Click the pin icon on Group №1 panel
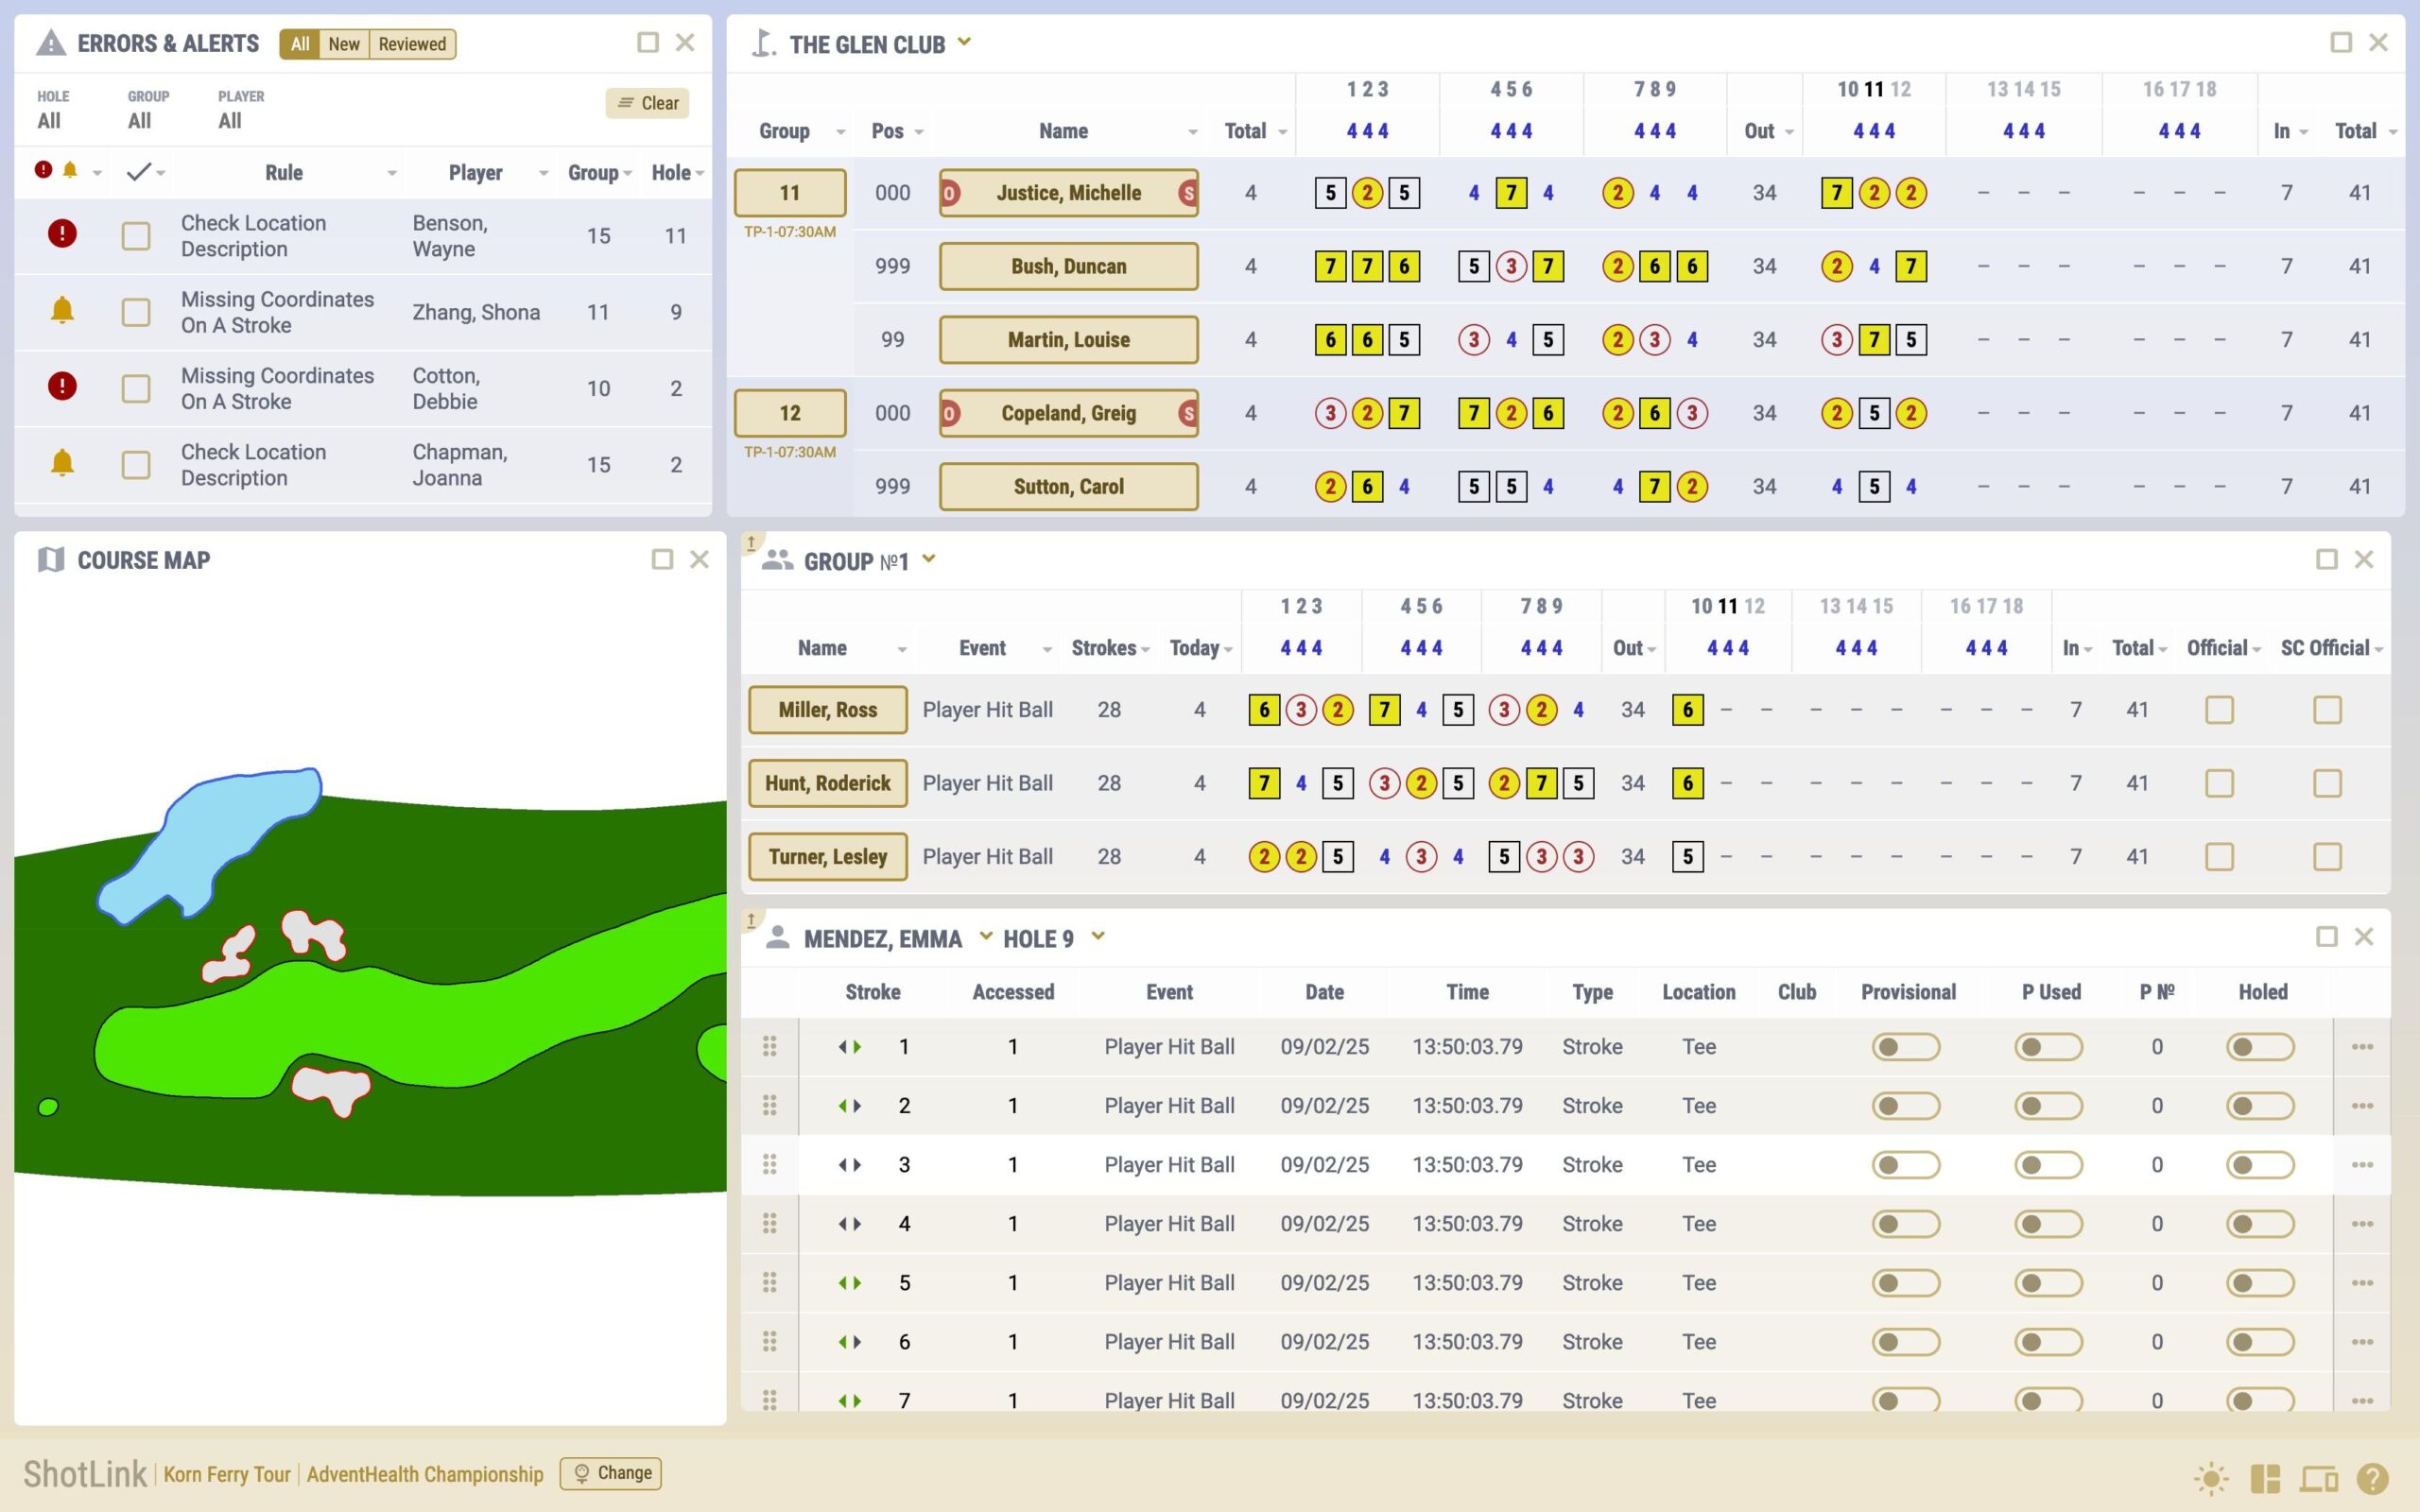2420x1512 pixels. coord(751,543)
